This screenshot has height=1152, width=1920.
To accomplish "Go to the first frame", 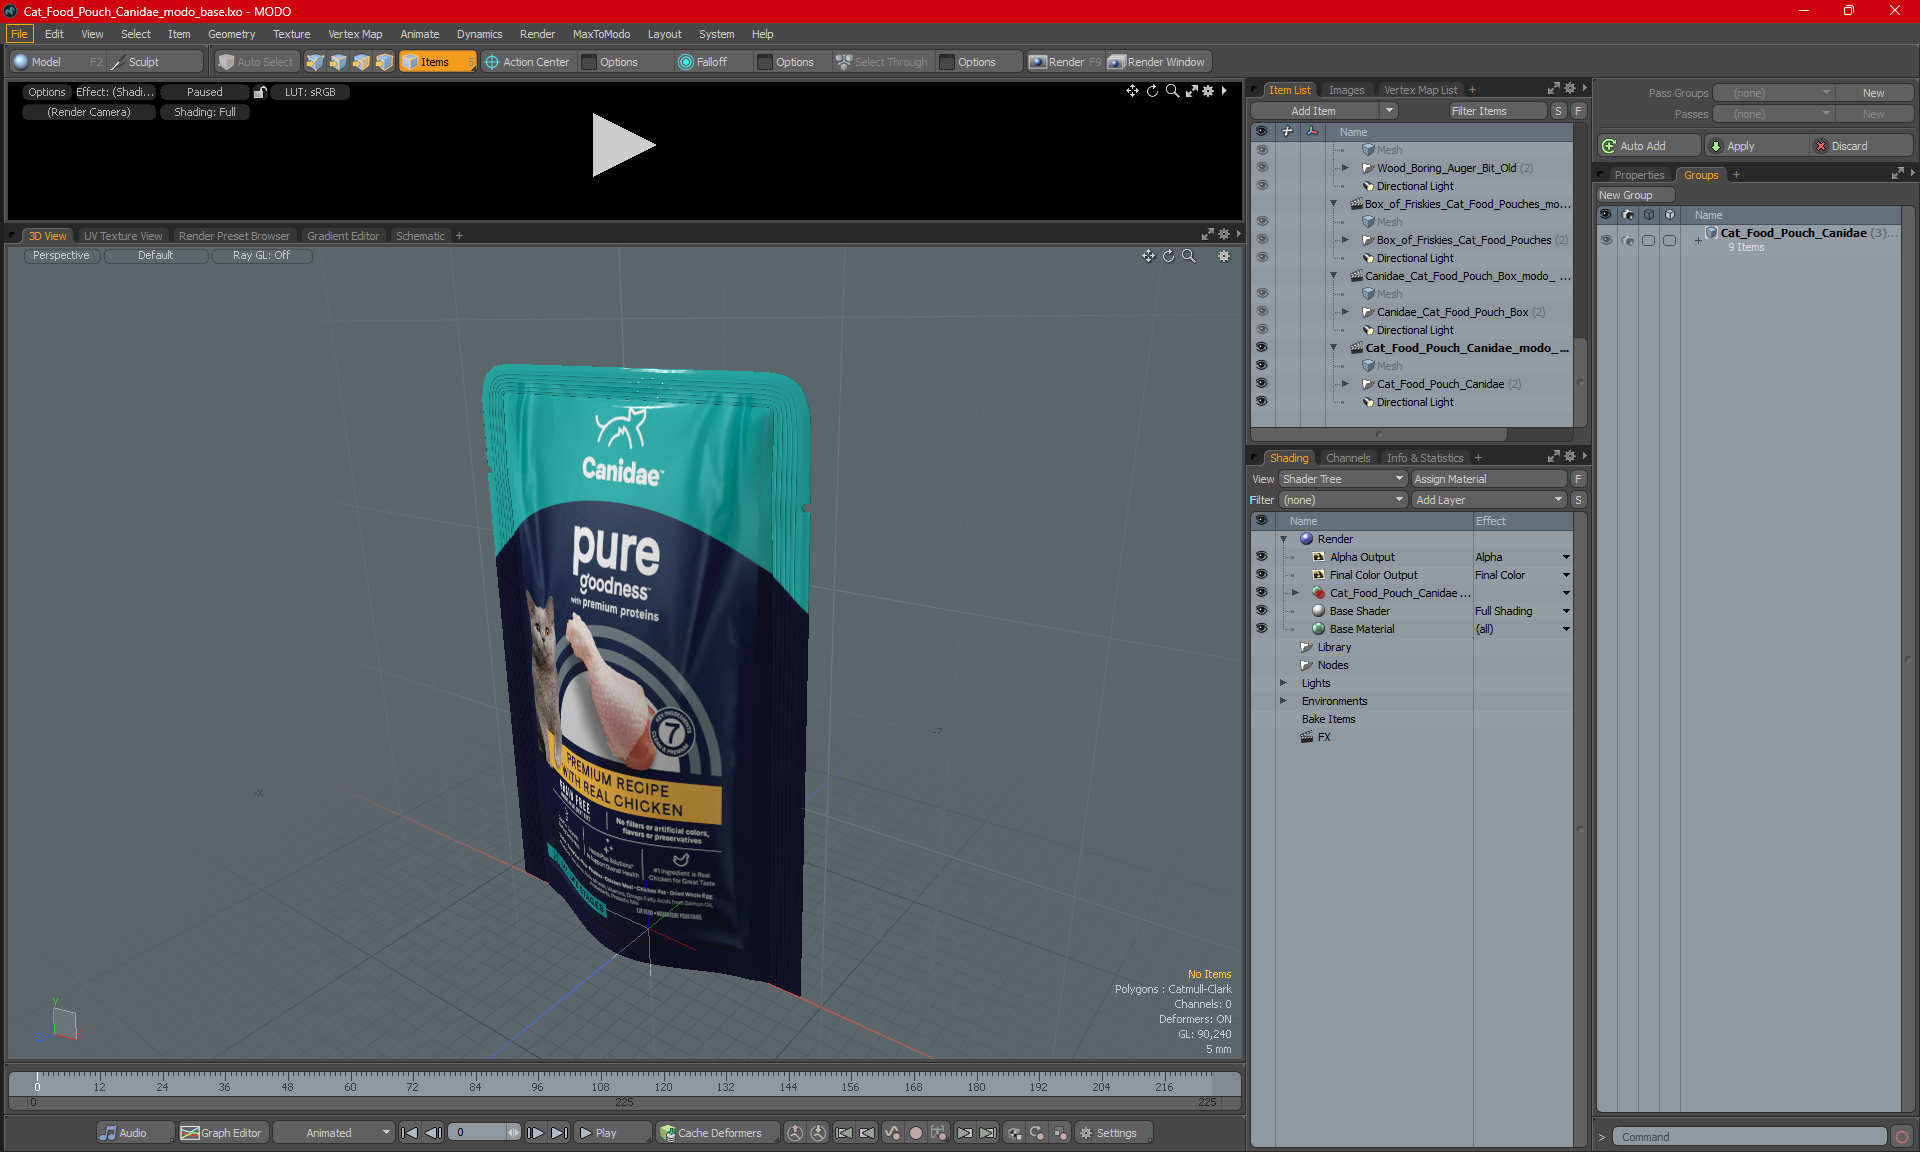I will click(x=409, y=1133).
